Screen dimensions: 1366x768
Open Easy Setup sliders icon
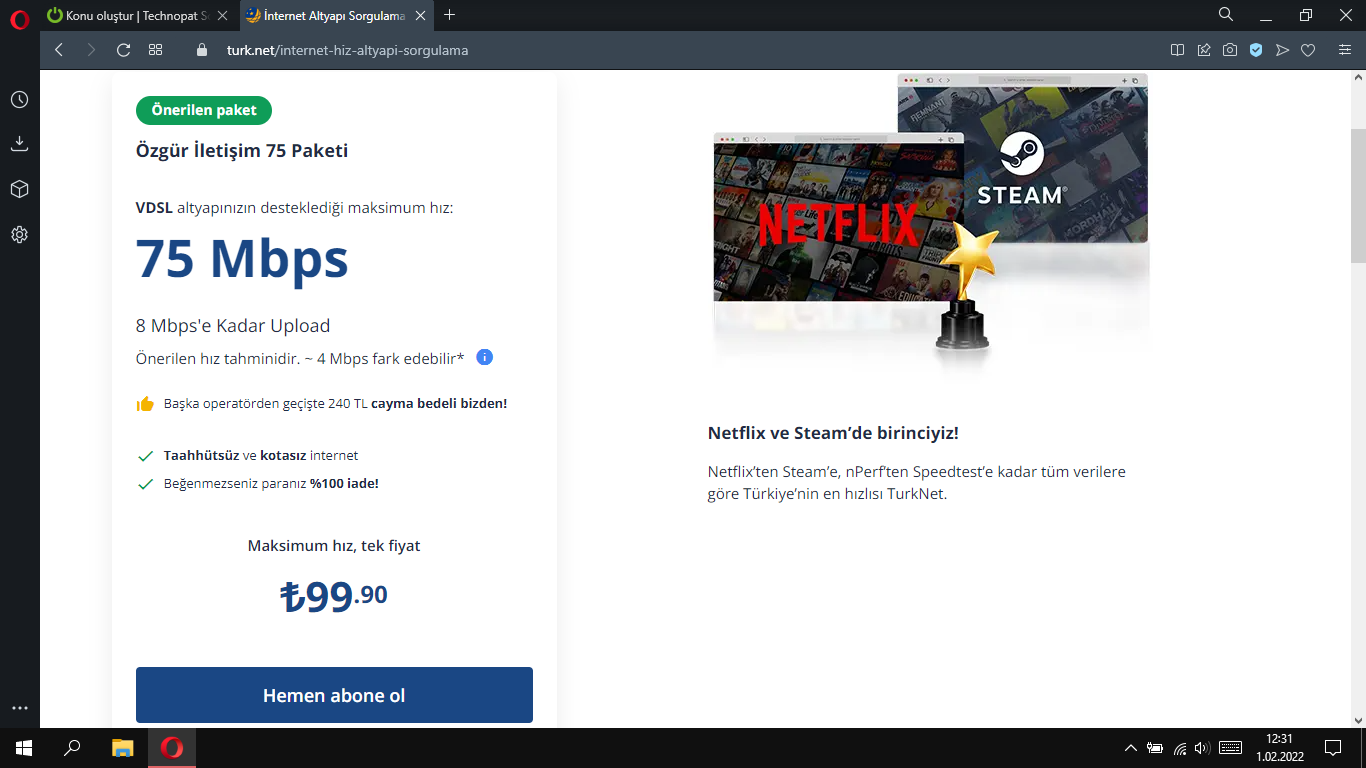tap(1345, 50)
